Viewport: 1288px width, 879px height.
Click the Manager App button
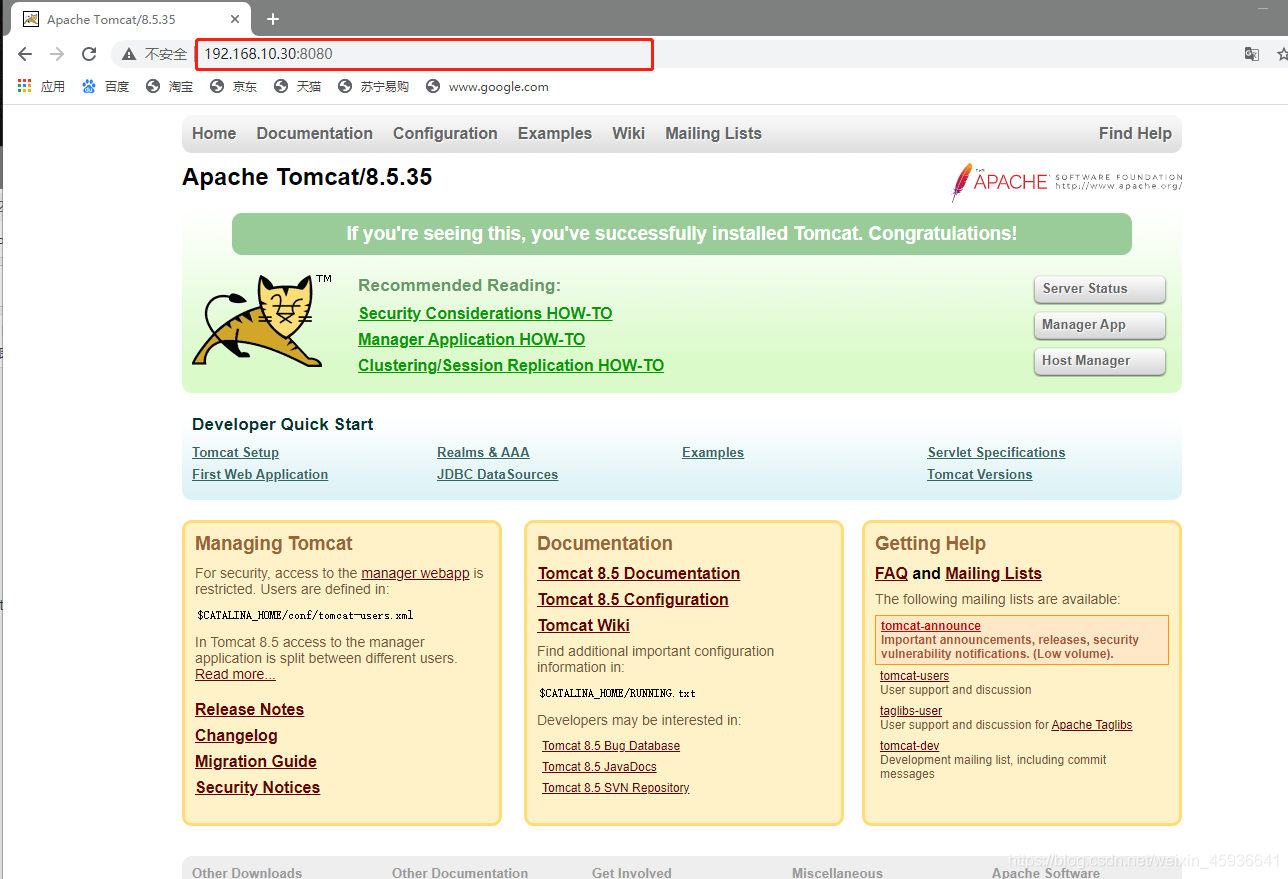(x=1100, y=325)
